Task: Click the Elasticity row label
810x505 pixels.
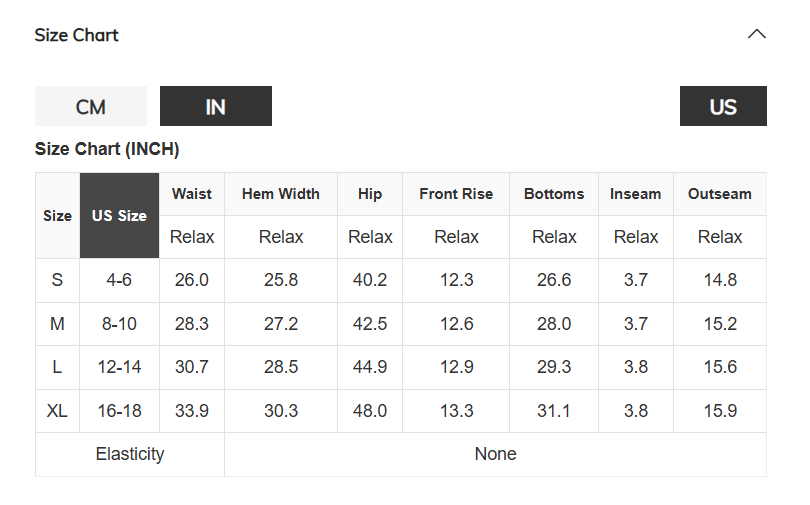Action: (x=130, y=454)
